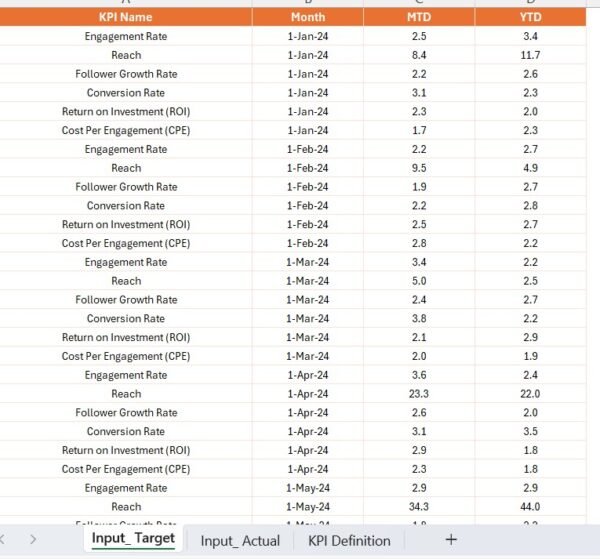Select MTD value 3.6
The width and height of the screenshot is (600, 559).
(x=419, y=375)
